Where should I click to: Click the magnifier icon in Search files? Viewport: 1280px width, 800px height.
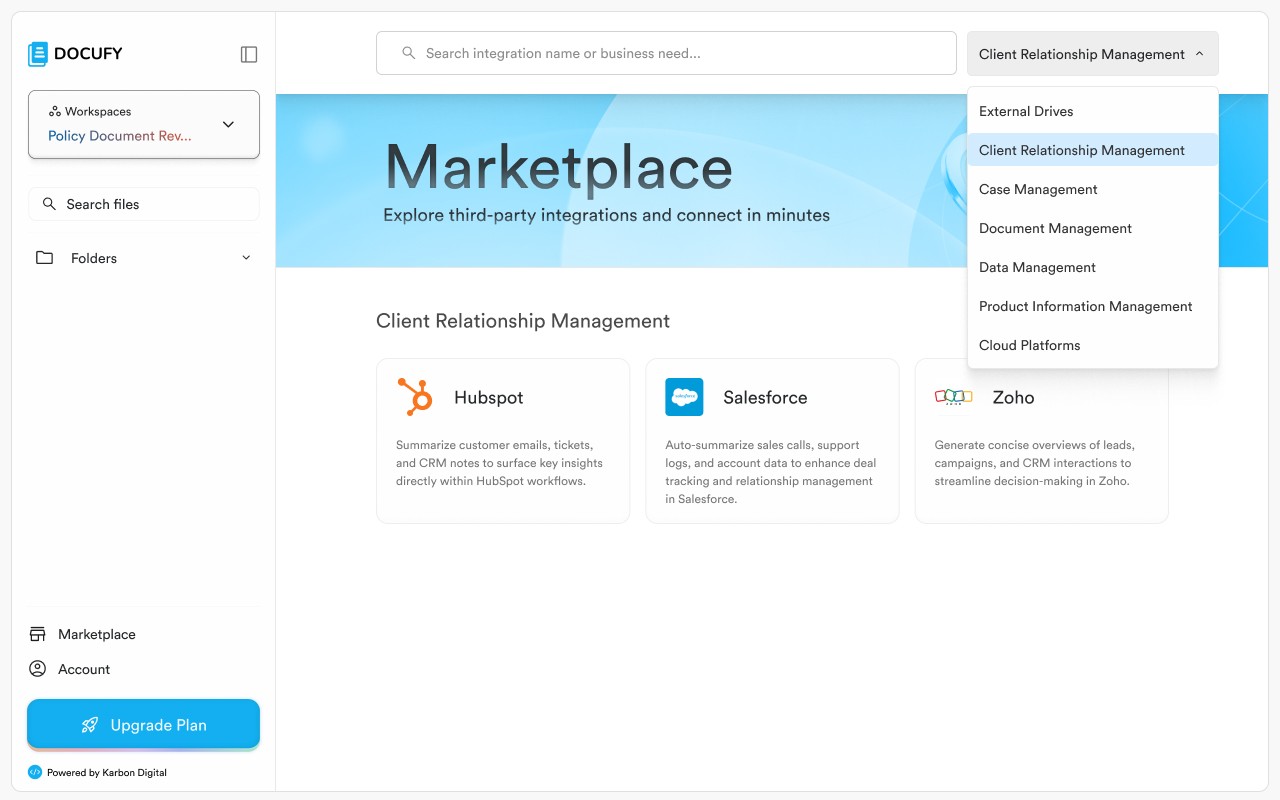(x=49, y=204)
